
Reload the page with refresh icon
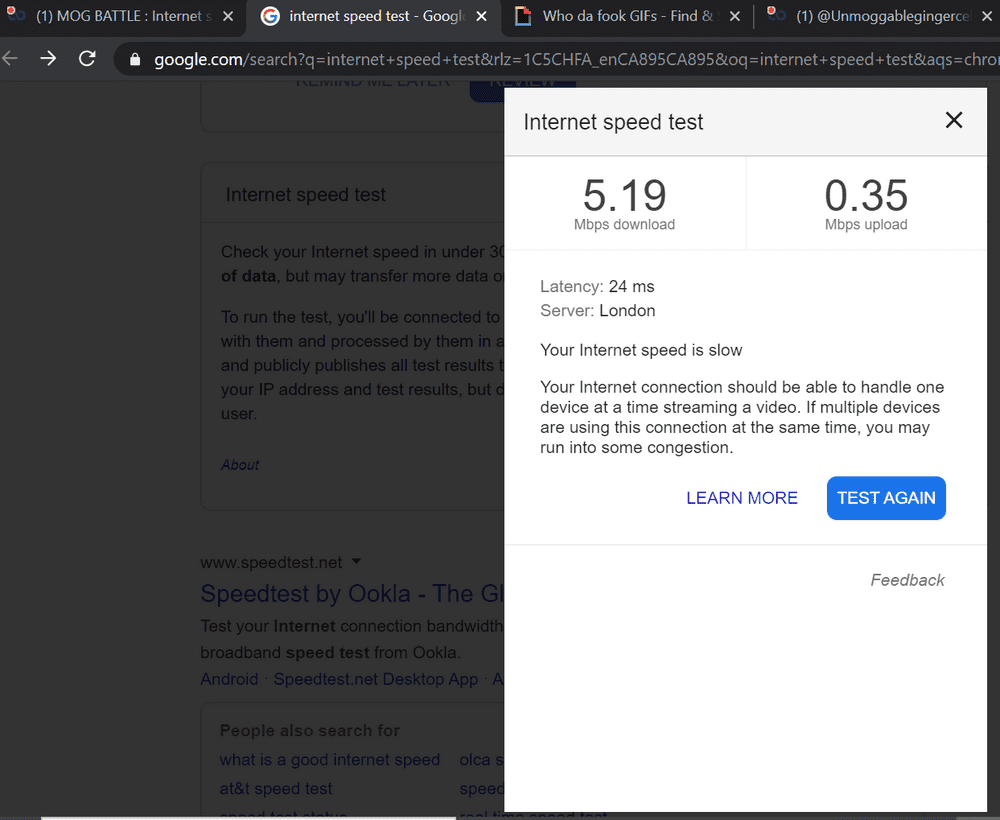[87, 59]
